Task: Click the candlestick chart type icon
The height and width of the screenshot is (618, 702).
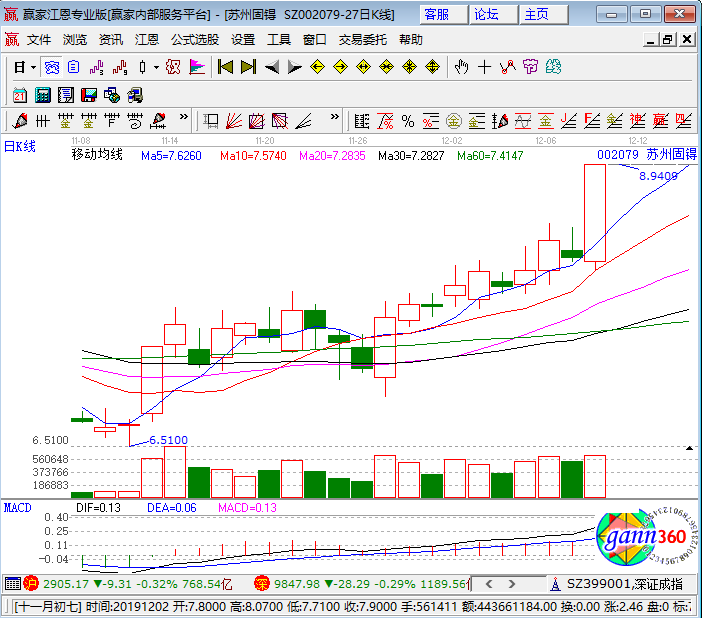Action: 142,68
